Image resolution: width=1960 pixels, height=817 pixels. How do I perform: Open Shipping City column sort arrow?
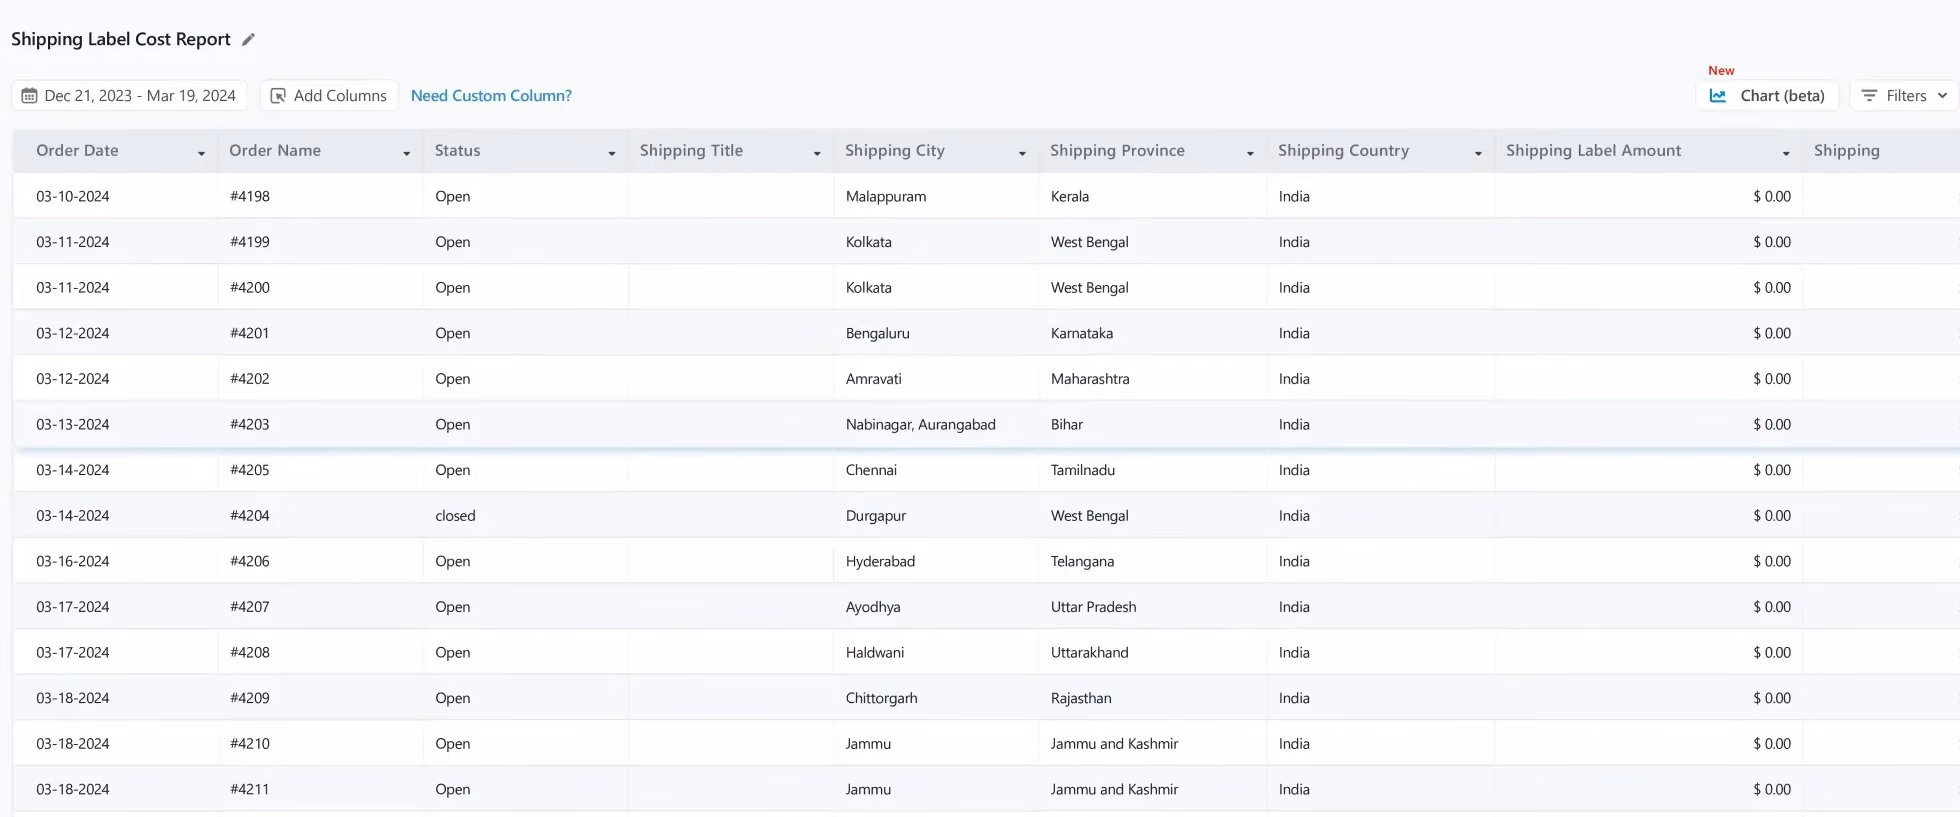point(1022,153)
